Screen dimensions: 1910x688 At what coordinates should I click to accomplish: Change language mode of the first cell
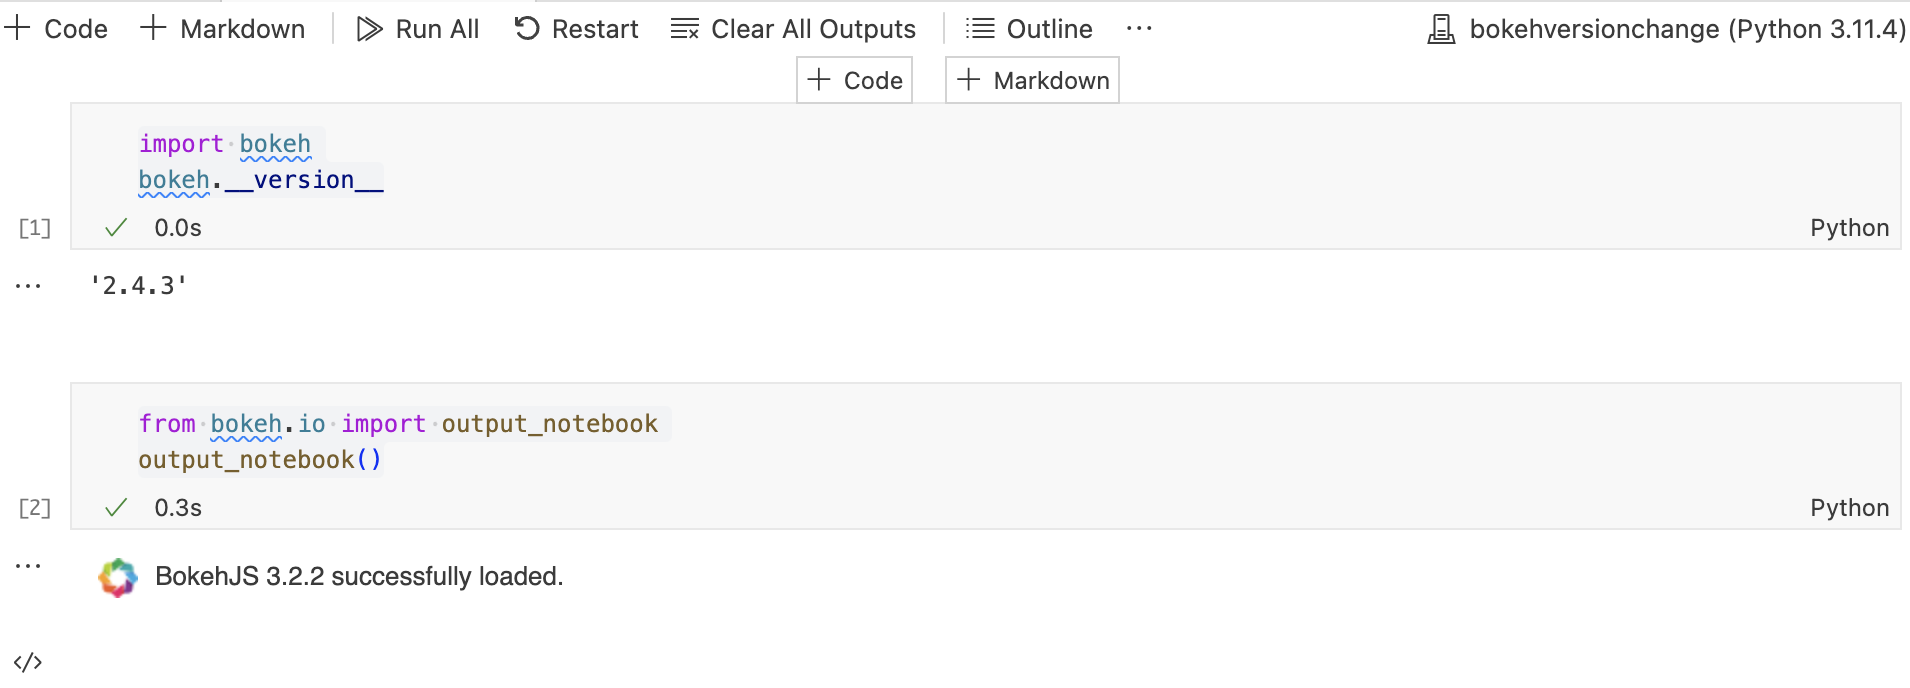pyautogui.click(x=1849, y=227)
